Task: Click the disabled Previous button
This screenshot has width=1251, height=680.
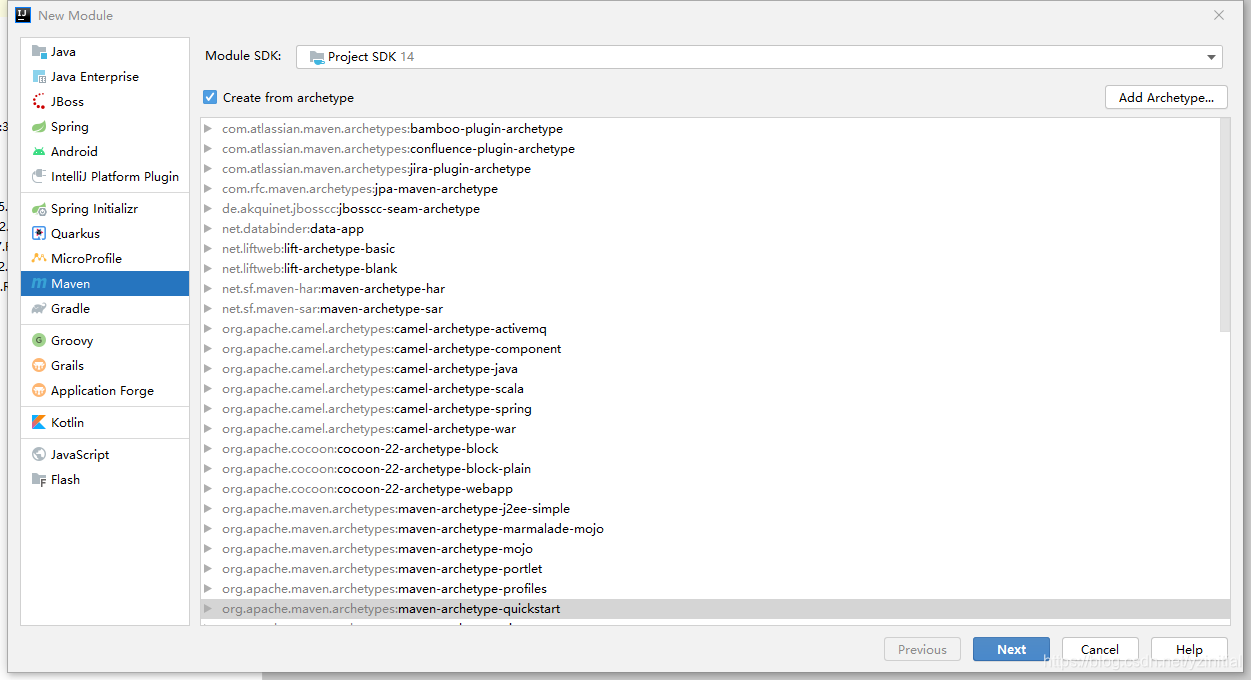Action: coord(922,649)
